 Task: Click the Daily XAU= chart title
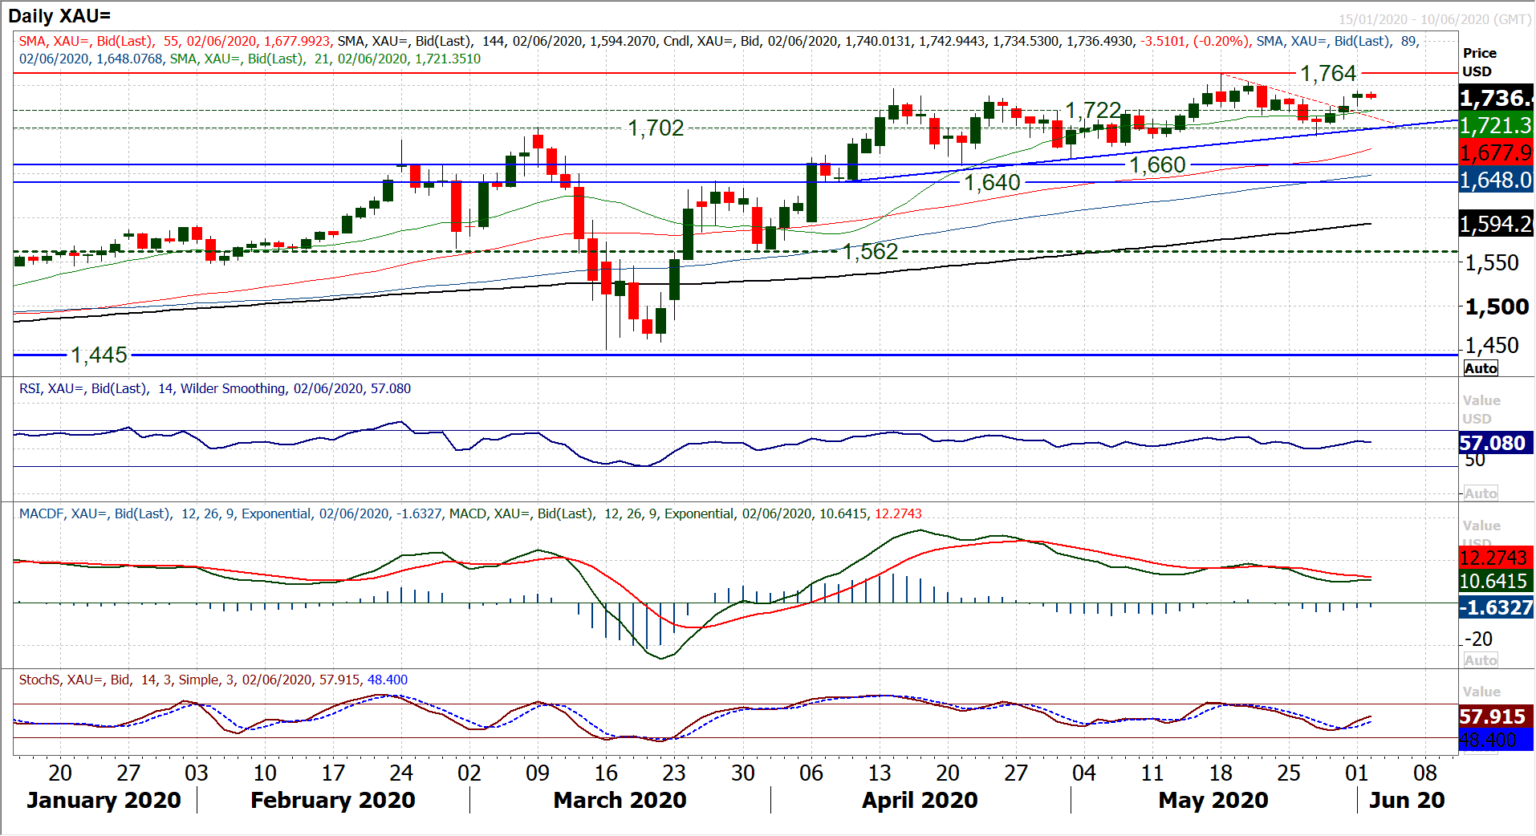tap(59, 15)
